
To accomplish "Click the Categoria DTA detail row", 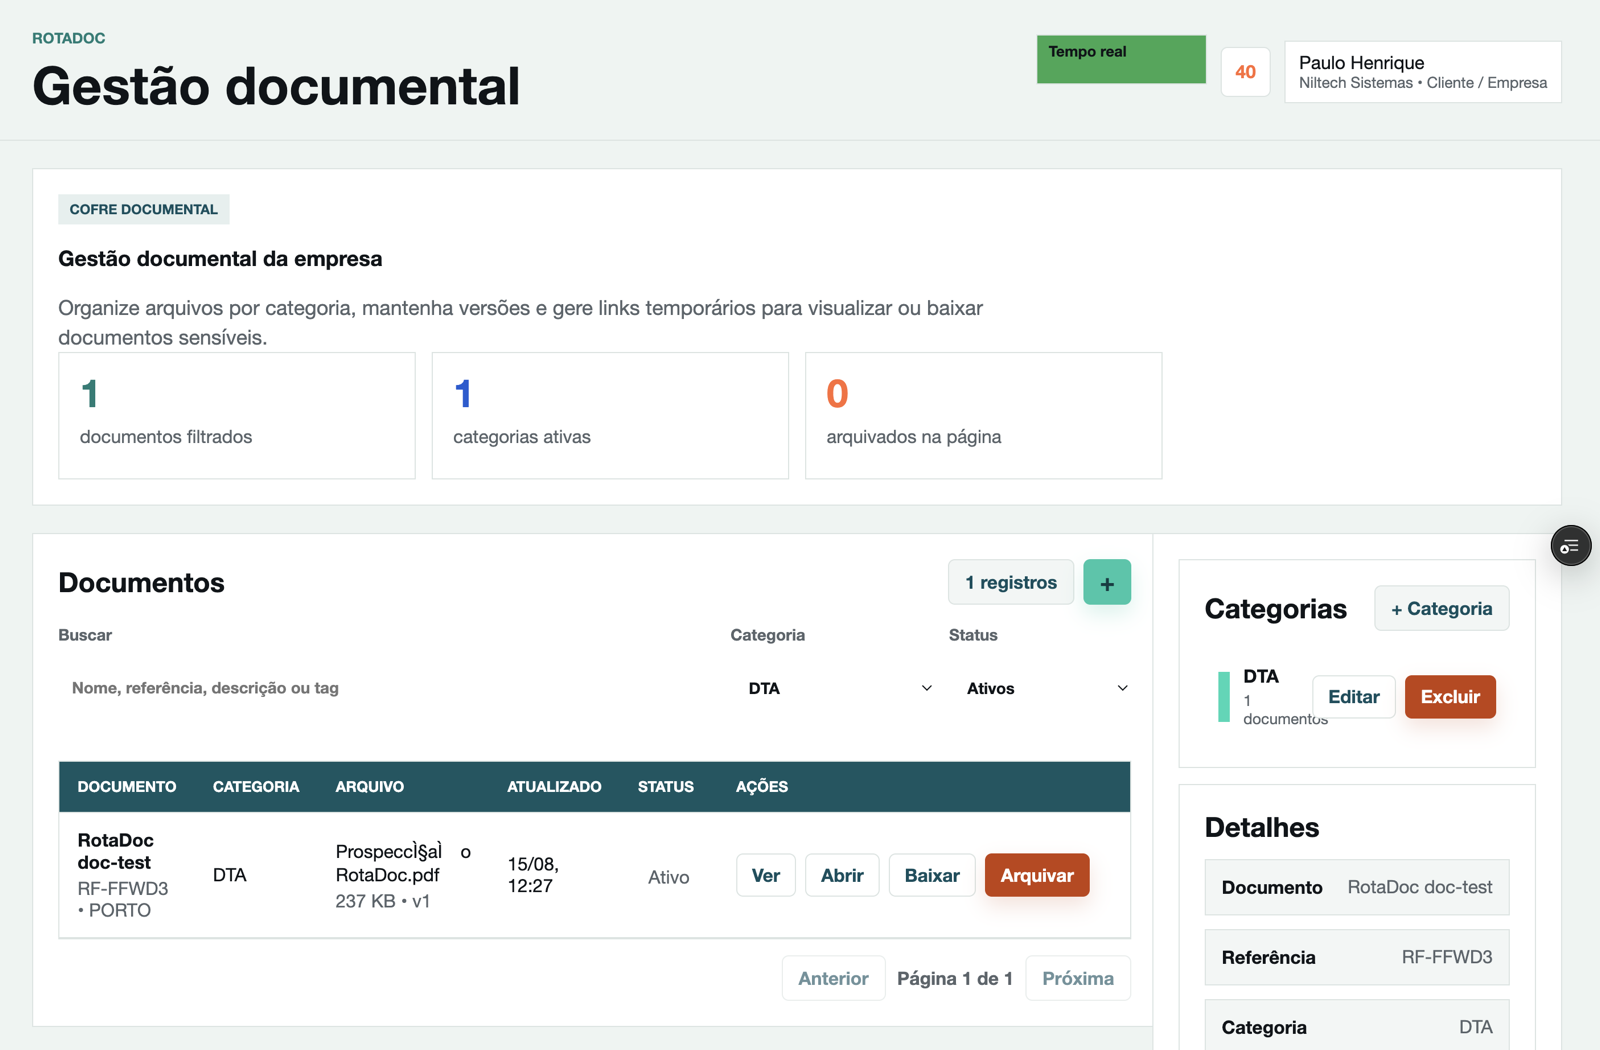I will coord(1357,1025).
